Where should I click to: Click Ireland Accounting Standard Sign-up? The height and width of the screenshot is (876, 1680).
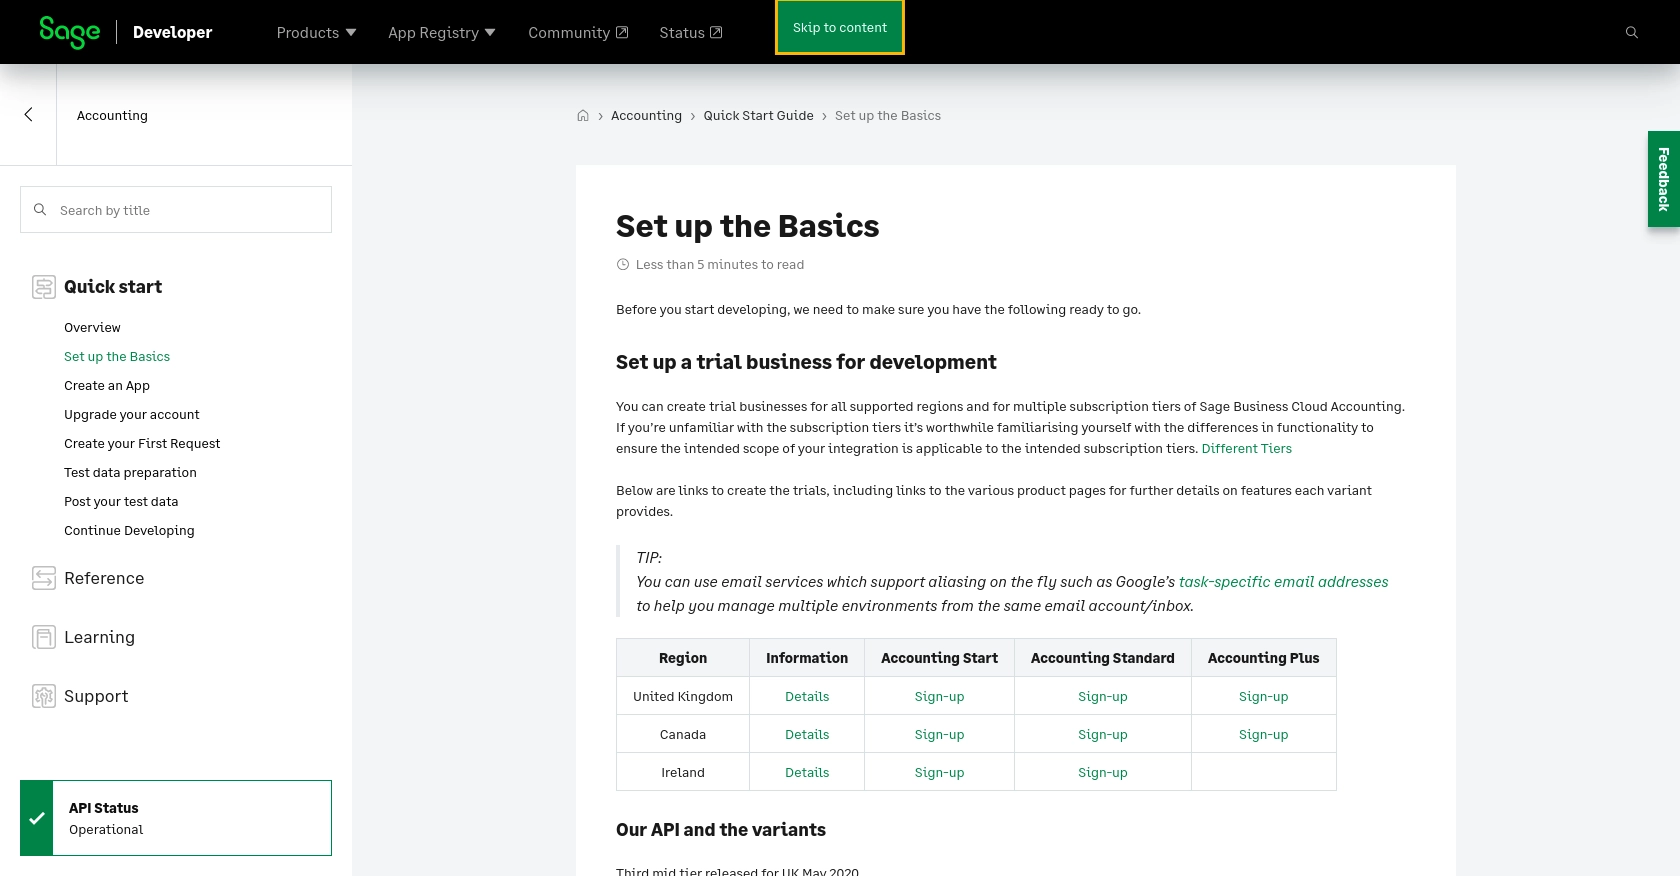click(x=1102, y=773)
